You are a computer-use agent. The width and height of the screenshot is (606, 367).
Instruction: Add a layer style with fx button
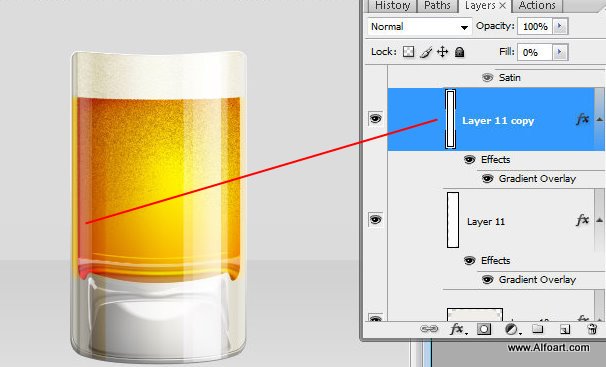click(458, 329)
